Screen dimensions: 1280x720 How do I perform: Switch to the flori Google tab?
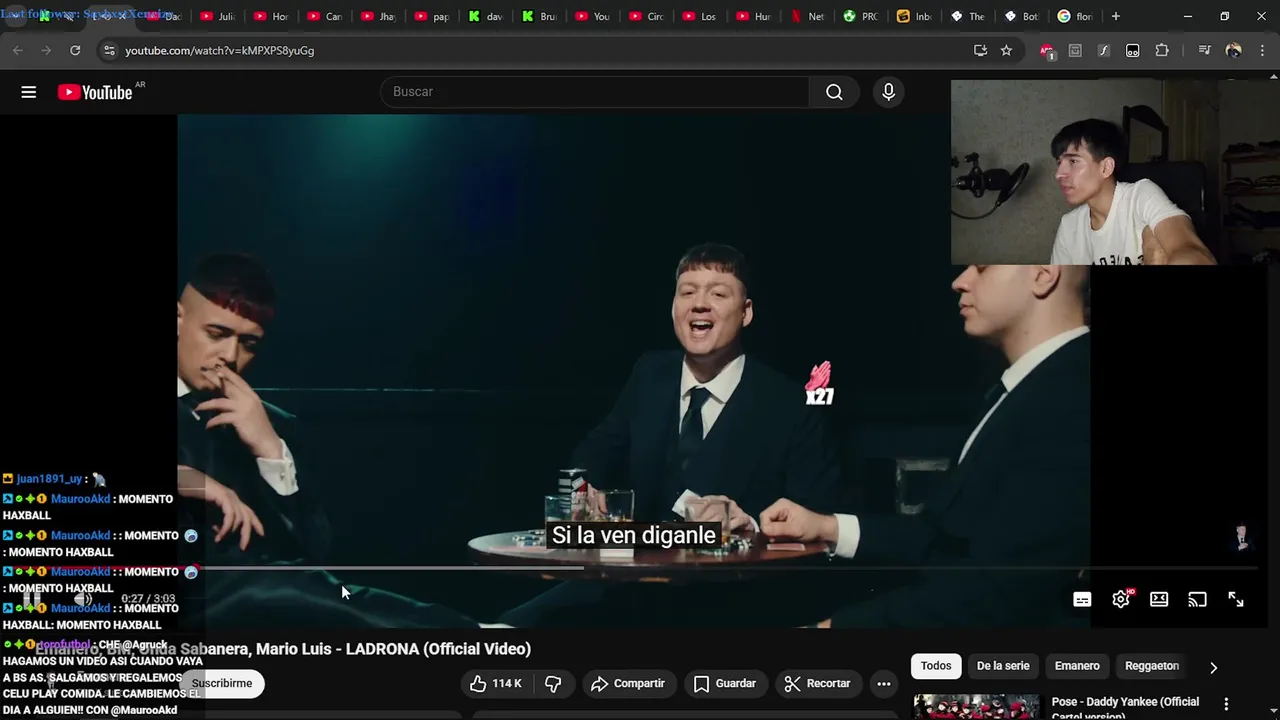(x=1074, y=16)
